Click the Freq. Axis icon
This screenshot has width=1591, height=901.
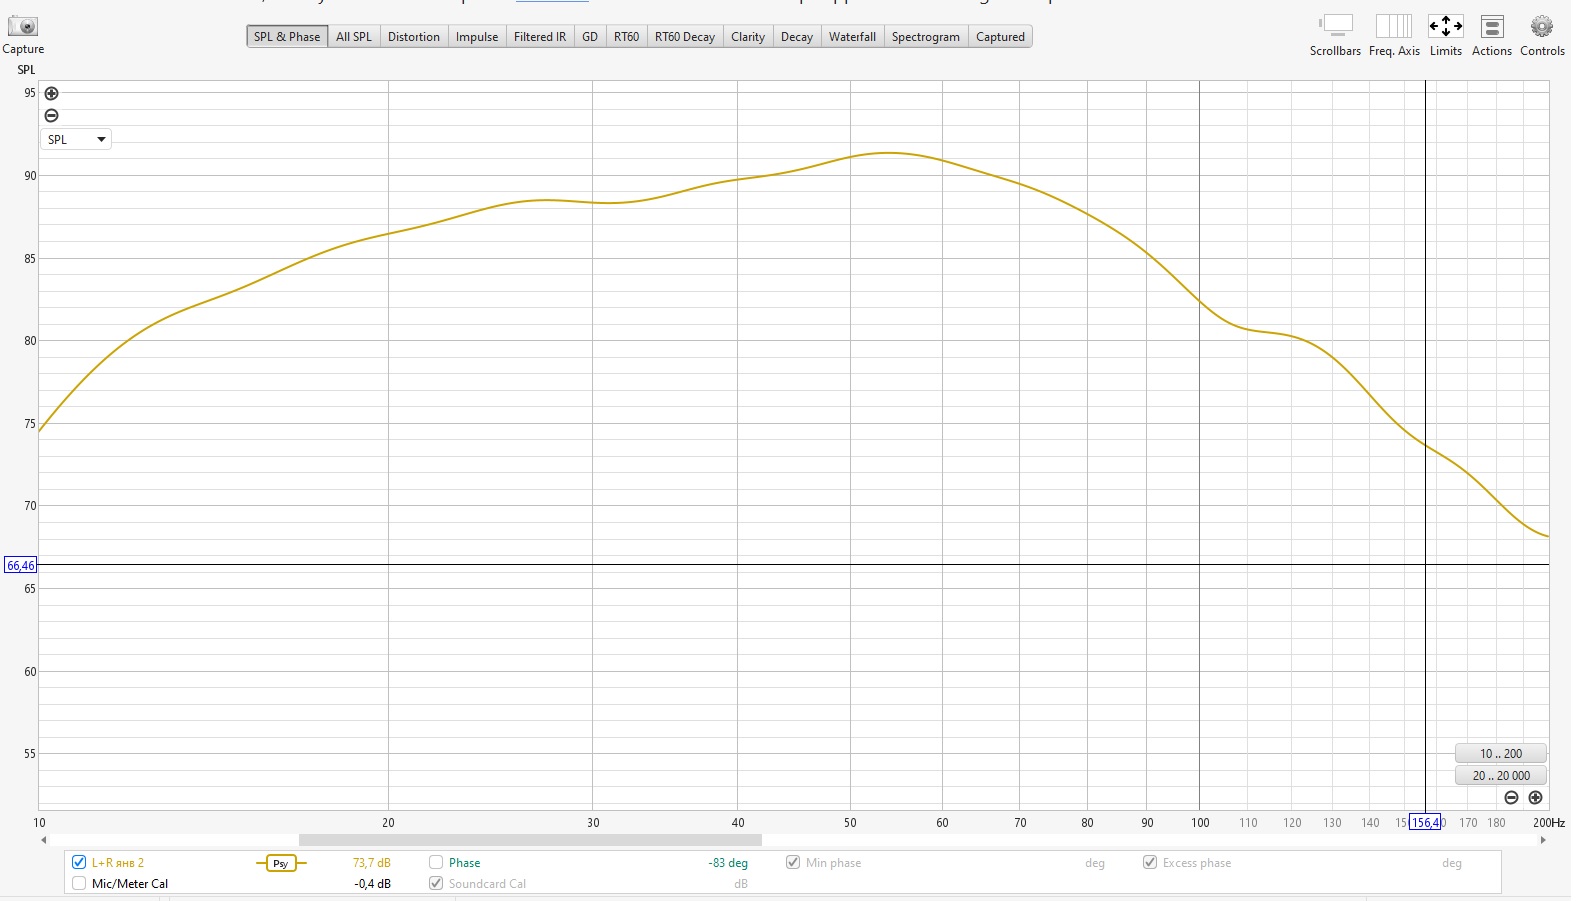click(x=1394, y=26)
